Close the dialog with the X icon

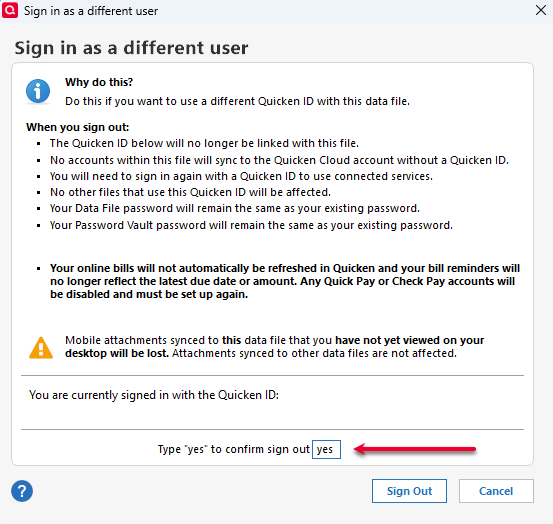541,10
